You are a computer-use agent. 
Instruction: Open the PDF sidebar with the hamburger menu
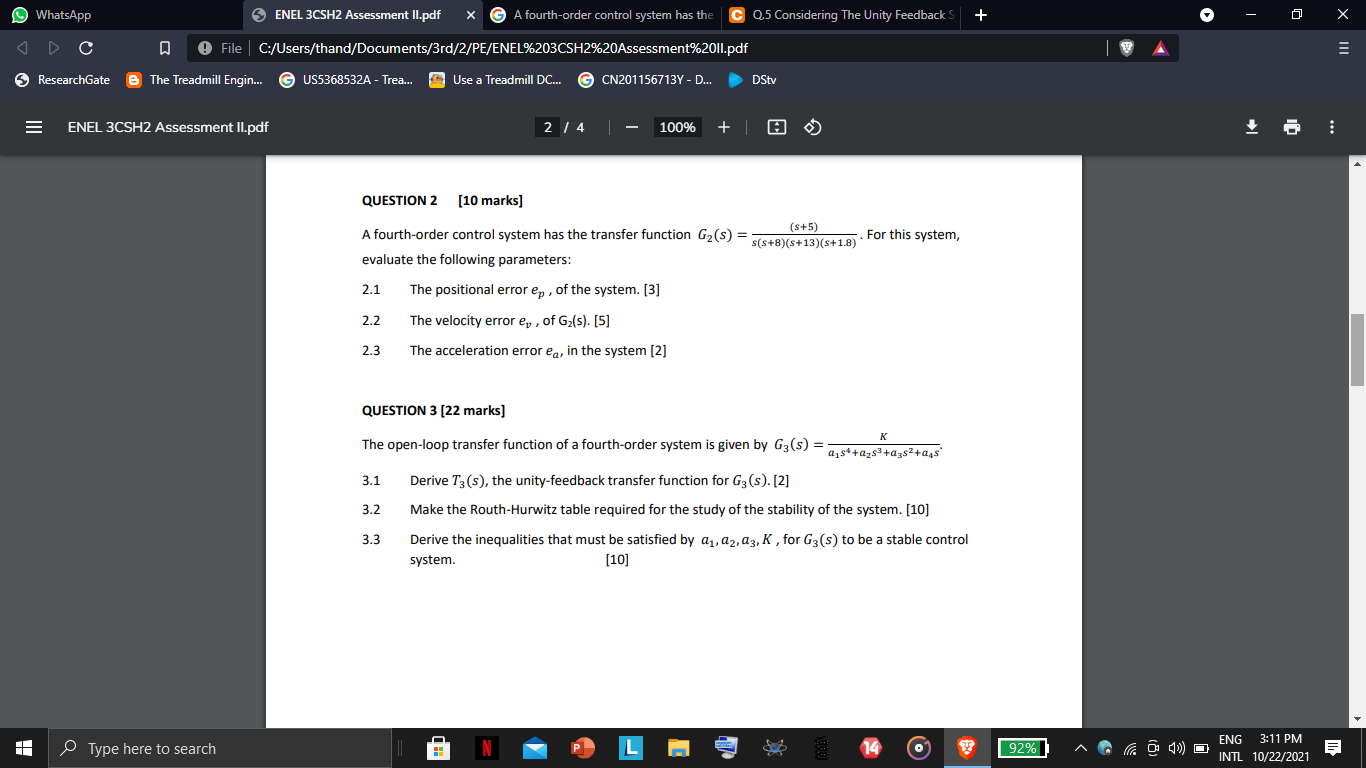pos(33,127)
